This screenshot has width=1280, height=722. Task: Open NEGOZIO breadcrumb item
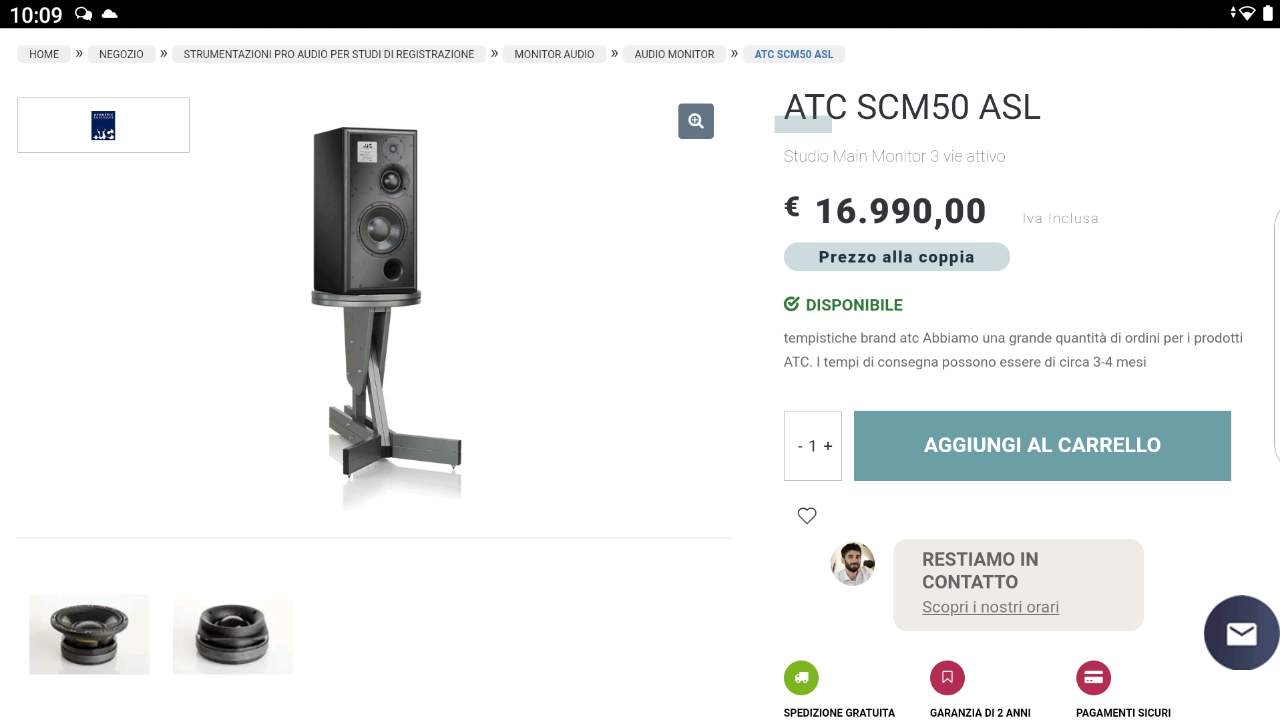(121, 54)
